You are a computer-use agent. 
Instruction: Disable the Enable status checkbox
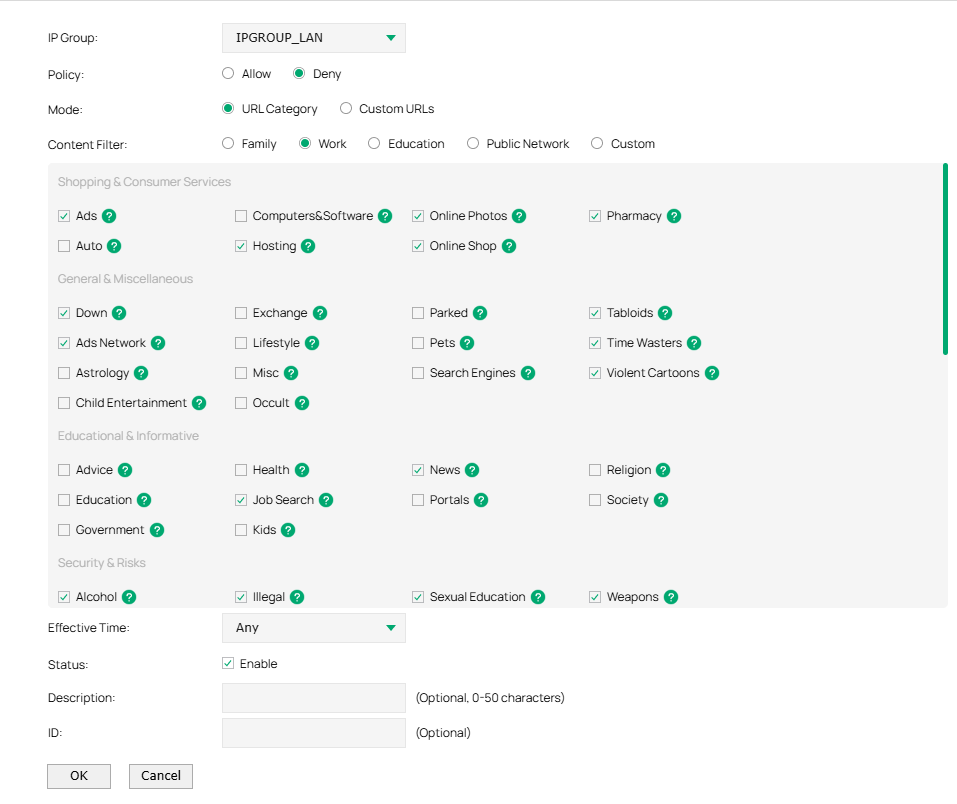[x=228, y=662]
